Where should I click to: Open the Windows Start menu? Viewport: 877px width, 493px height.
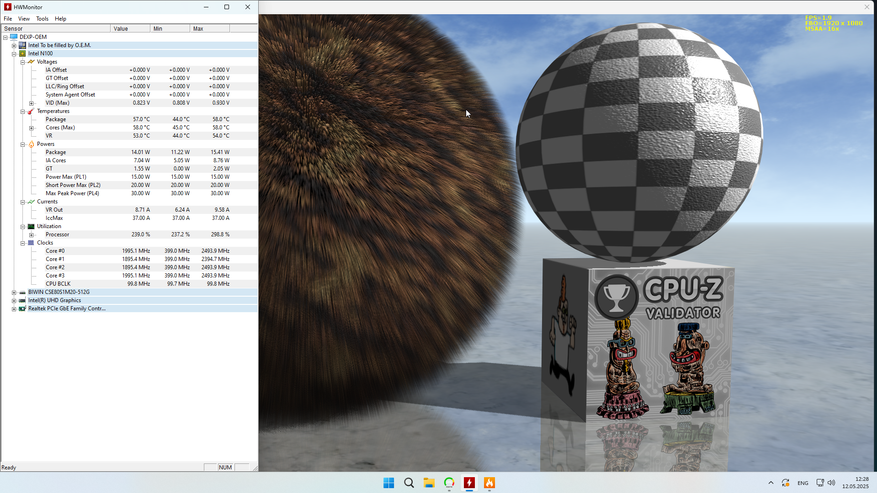tap(389, 482)
